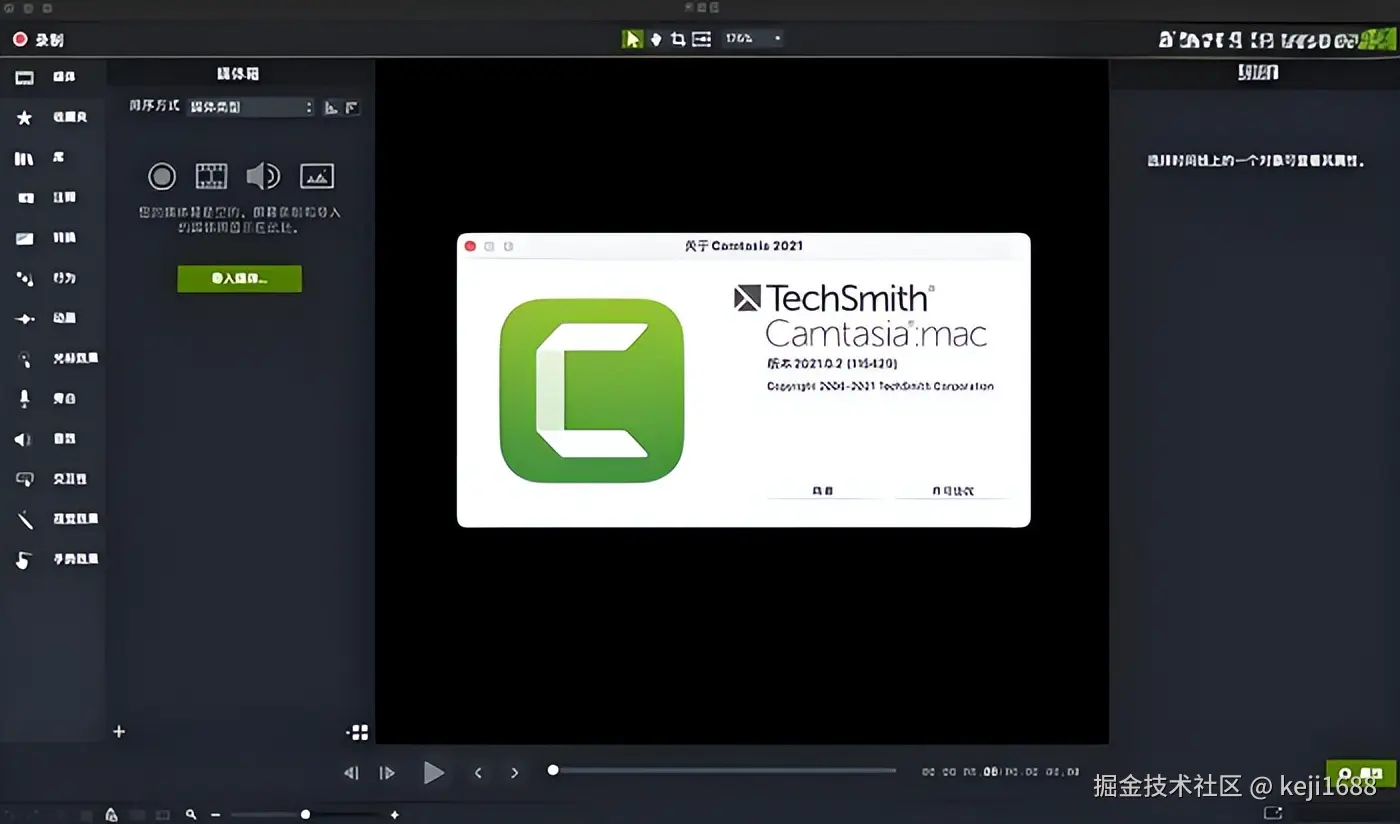1400x824 pixels.
Task: Detach the timeline with bottom-right icon
Action: click(x=1273, y=813)
